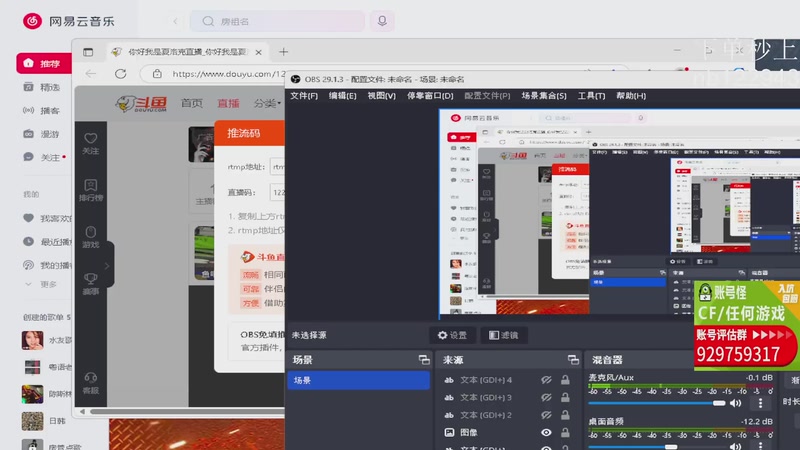Hide the 图像 source

click(x=546, y=433)
